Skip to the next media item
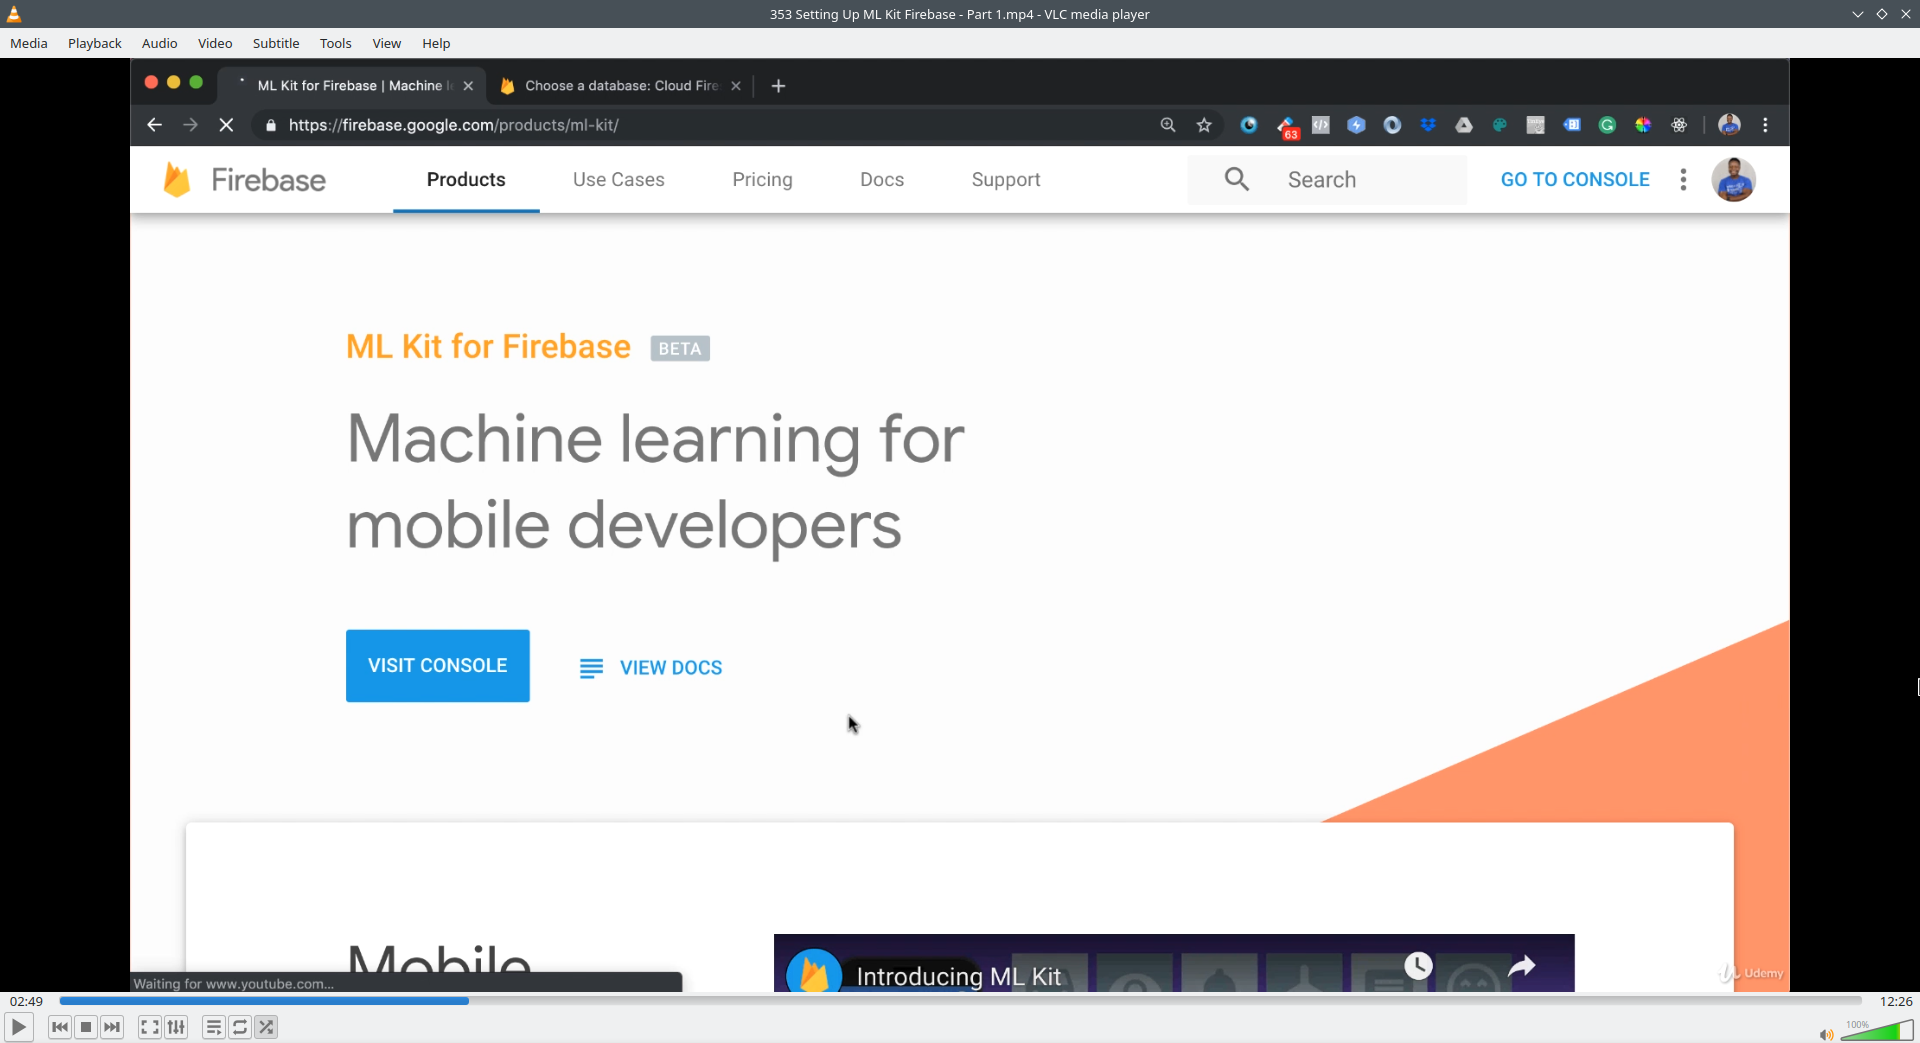 (112, 1027)
